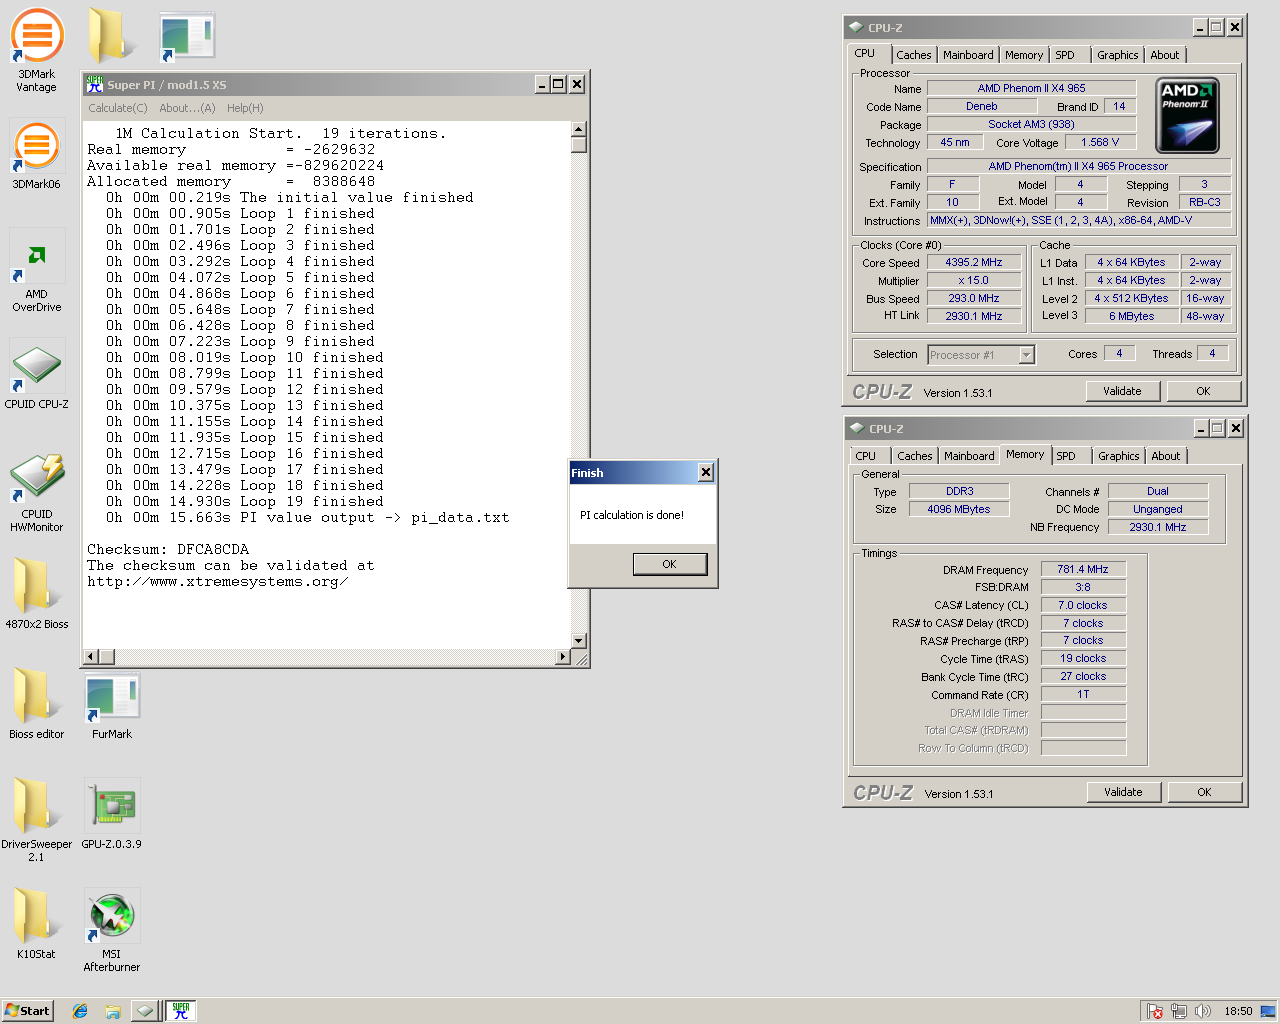
Task: Open Graphics tab in lower CPU-Z window
Action: (x=1118, y=456)
